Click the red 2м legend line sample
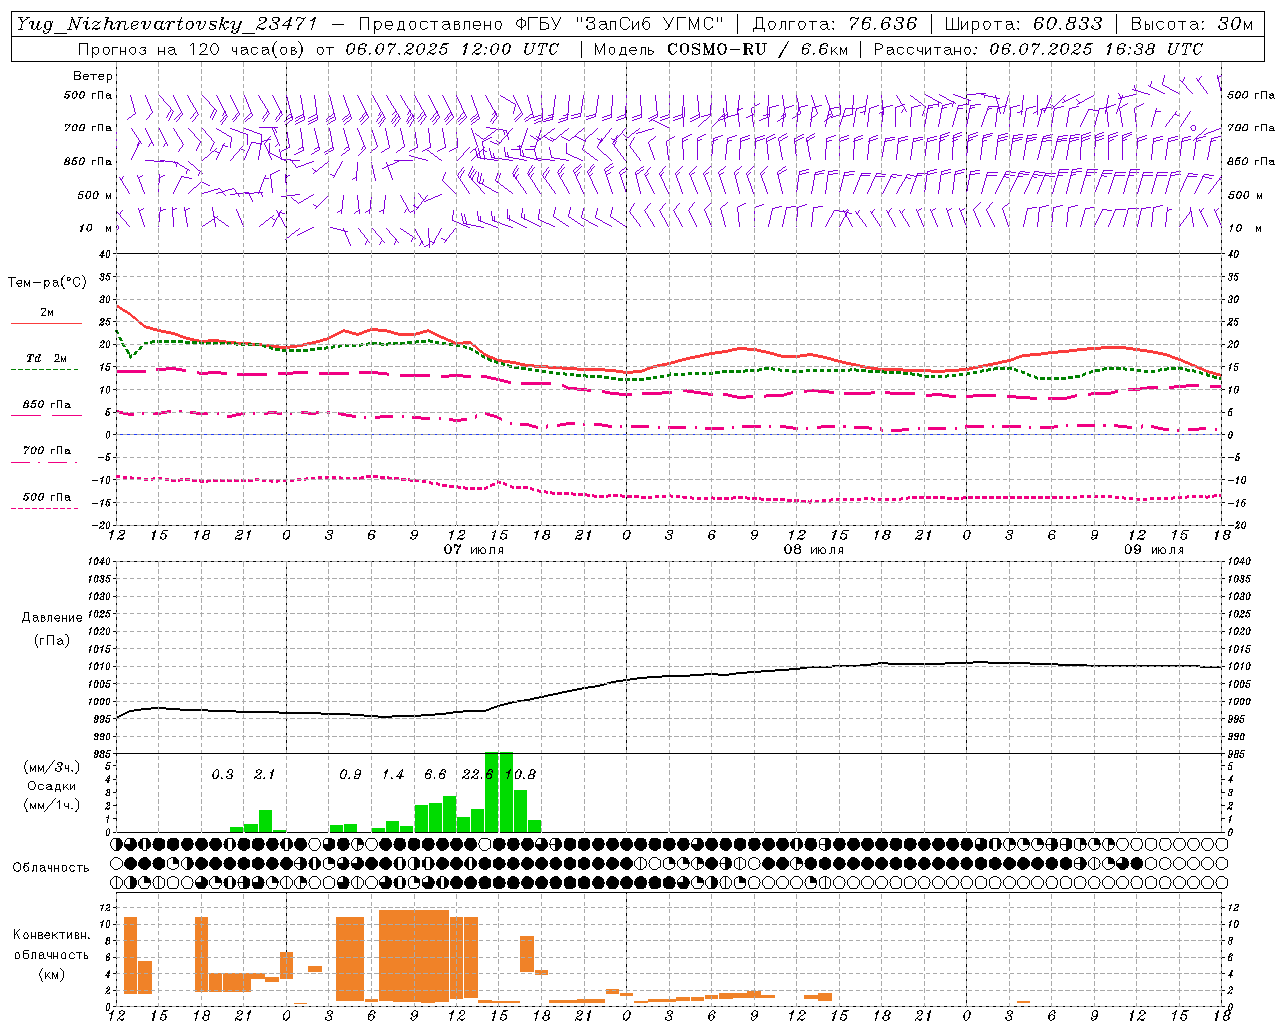1280x1024 pixels. (x=46, y=323)
